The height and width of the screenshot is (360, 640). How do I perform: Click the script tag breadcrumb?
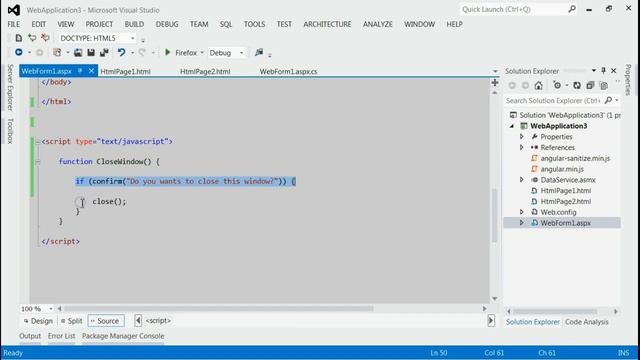tap(158, 321)
